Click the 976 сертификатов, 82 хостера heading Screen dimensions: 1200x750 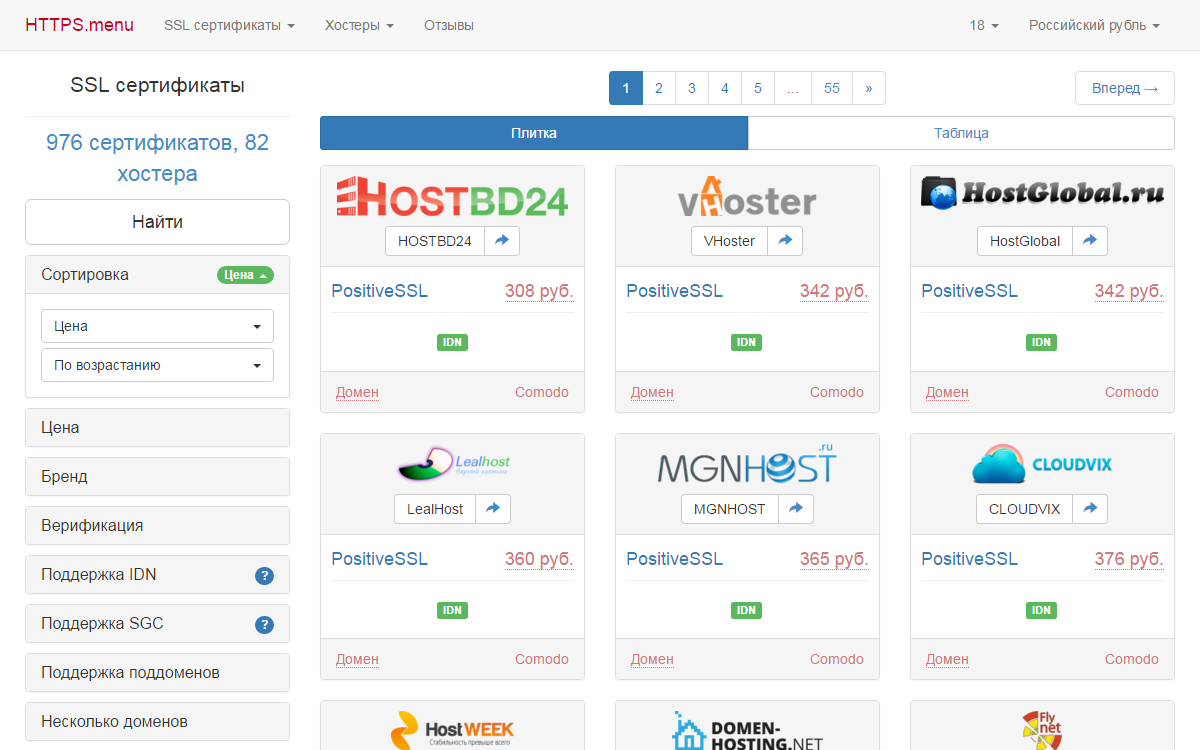pyautogui.click(x=157, y=158)
